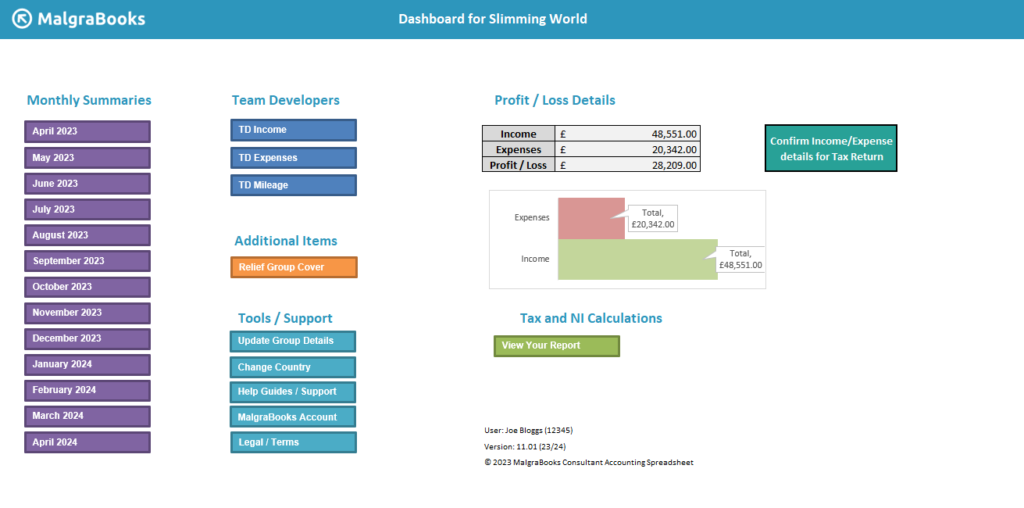Viewport: 1024px width, 508px height.
Task: Click View Your Report button
Action: (x=556, y=346)
